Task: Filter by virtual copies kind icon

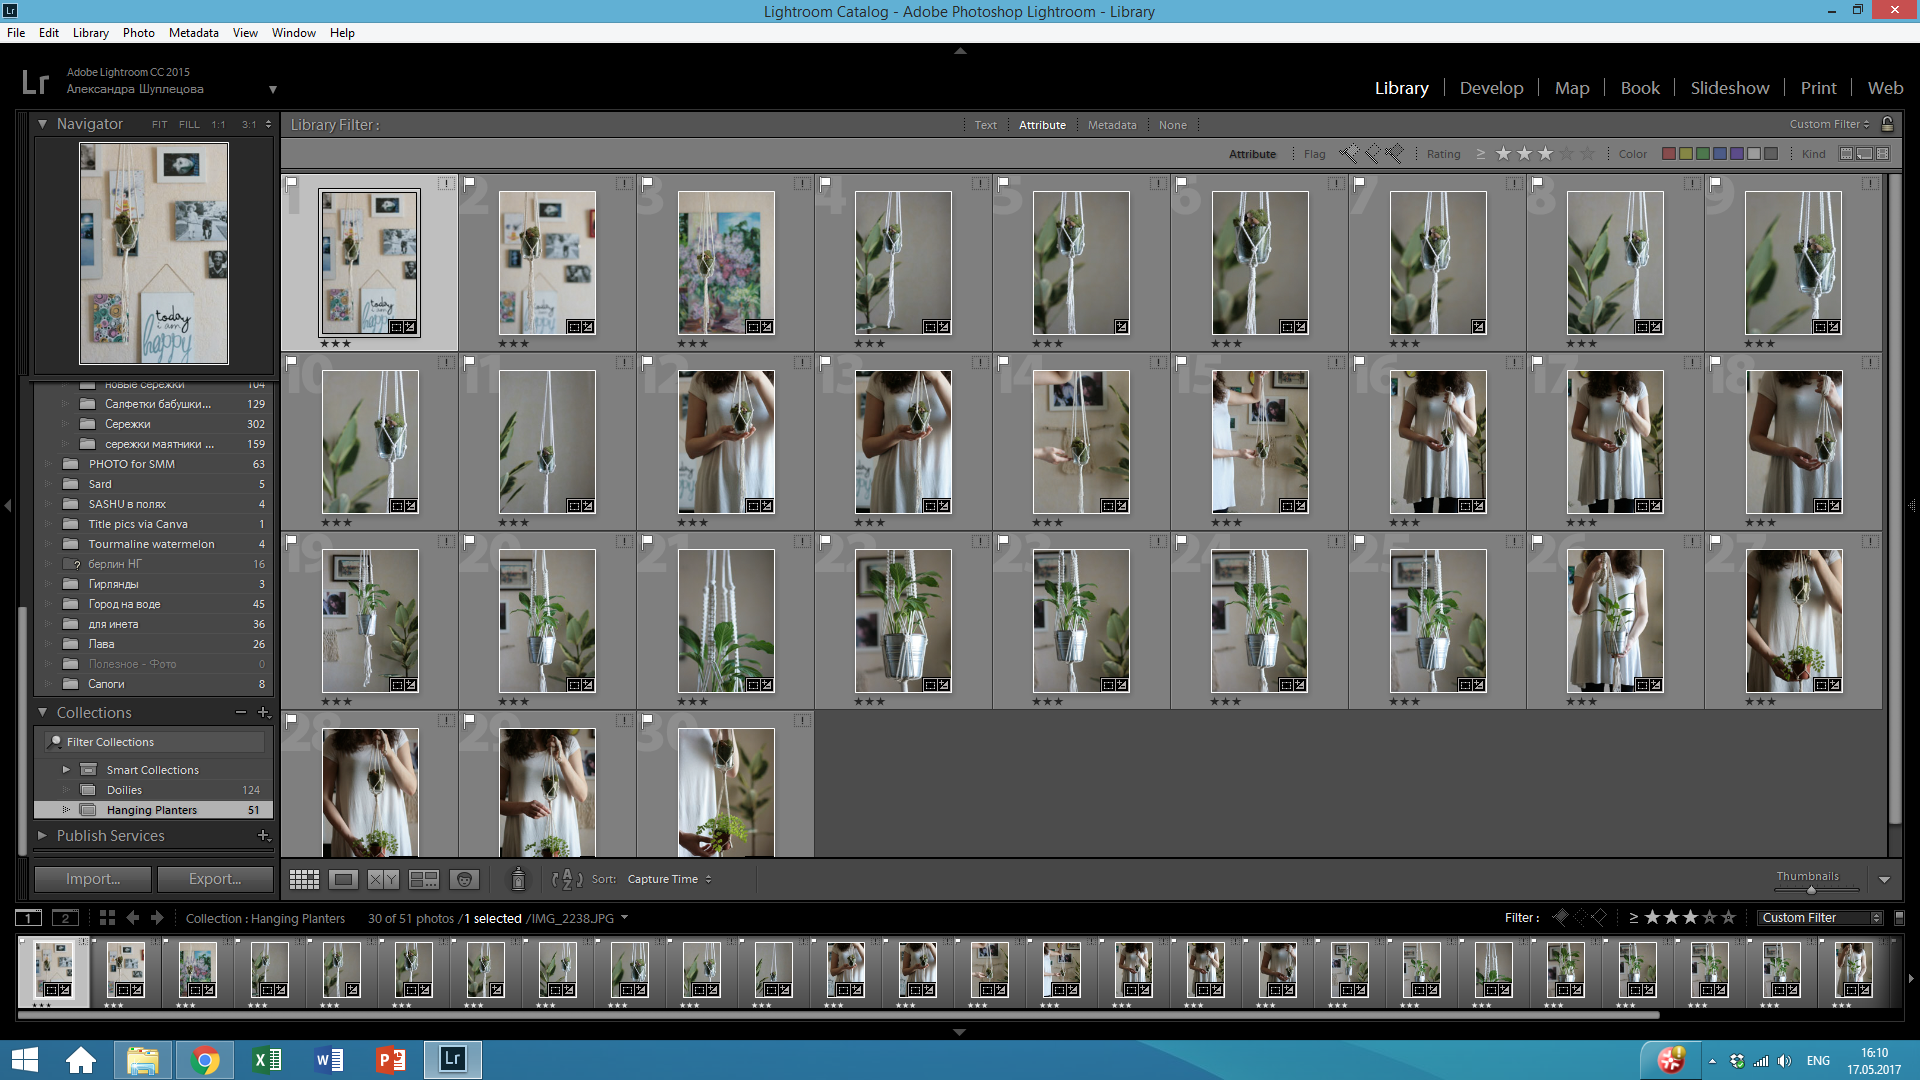Action: click(x=1865, y=154)
